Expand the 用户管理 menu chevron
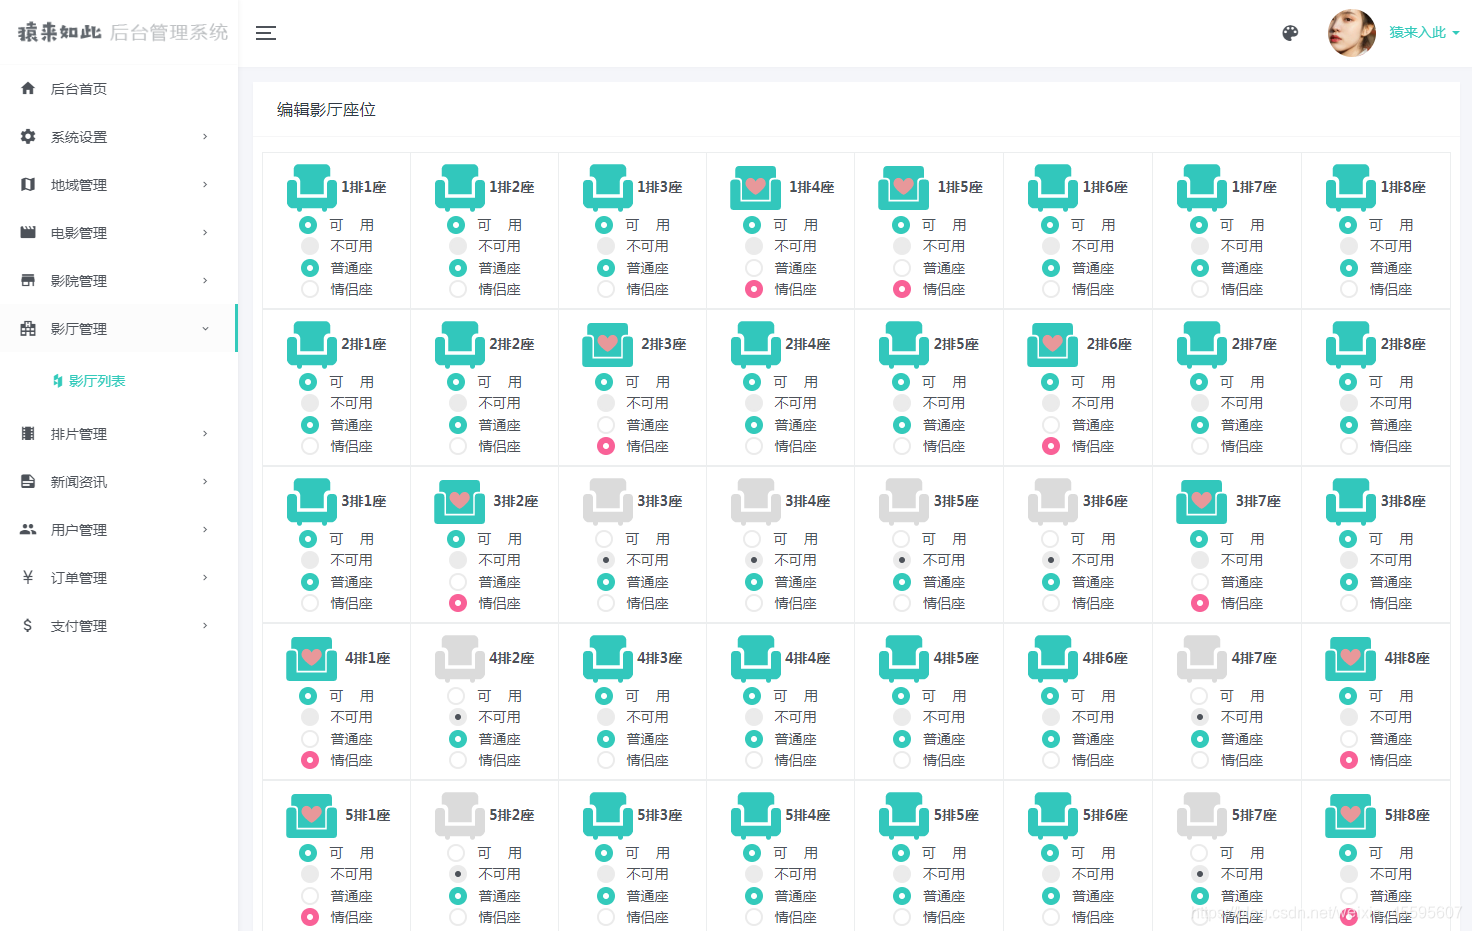 click(205, 530)
